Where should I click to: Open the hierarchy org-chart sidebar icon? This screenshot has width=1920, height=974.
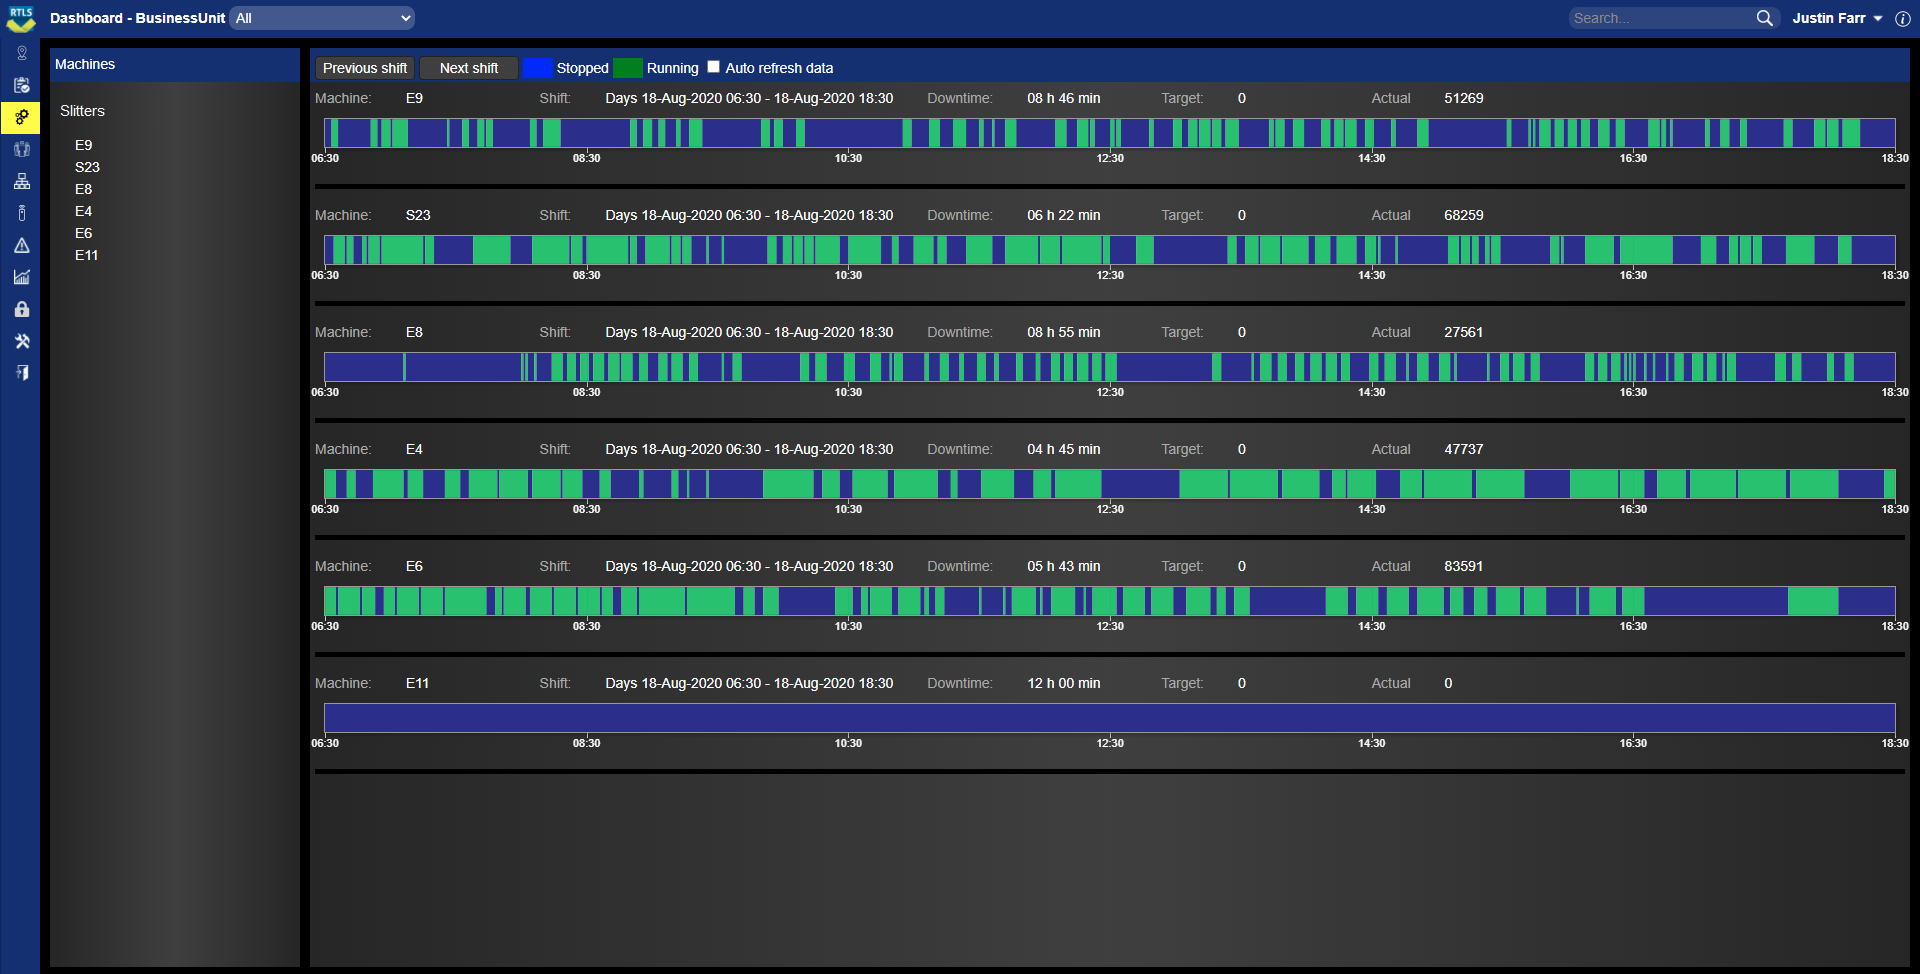click(21, 181)
